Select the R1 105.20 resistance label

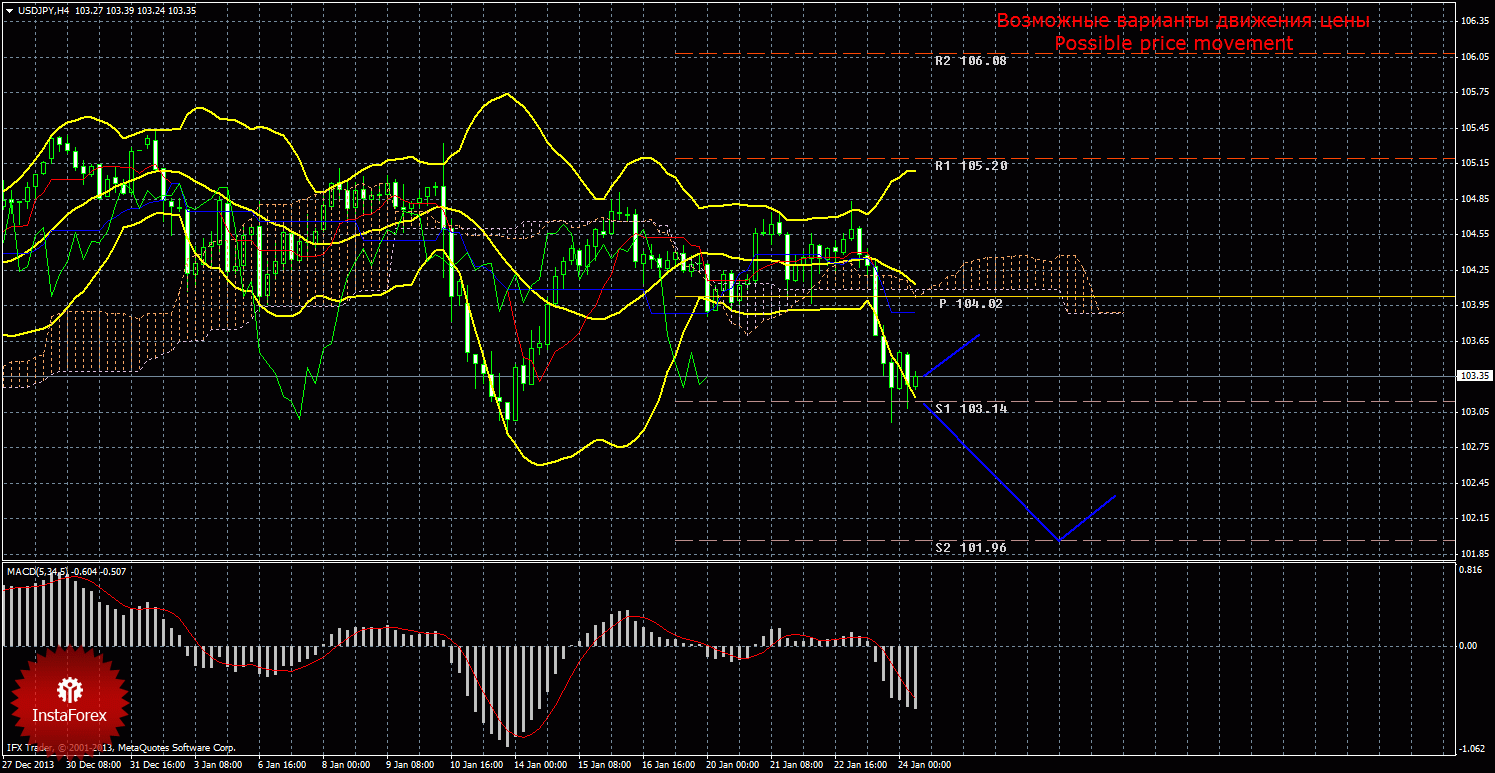971,166
